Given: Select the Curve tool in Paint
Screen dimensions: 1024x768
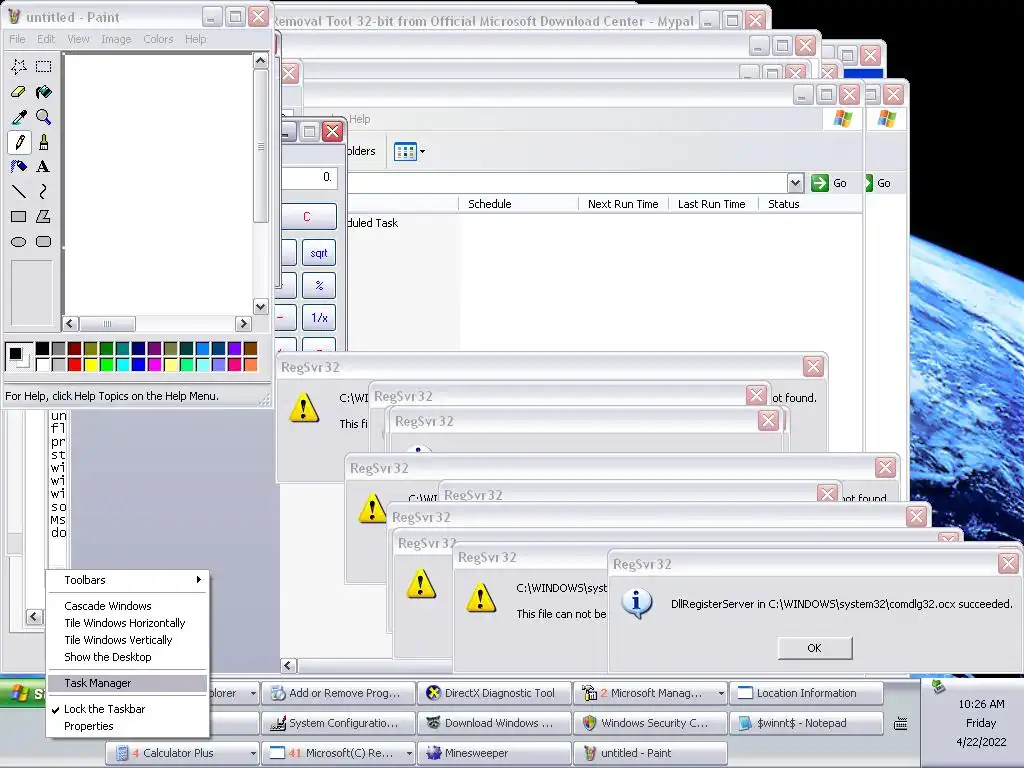Looking at the screenshot, I should (x=44, y=191).
